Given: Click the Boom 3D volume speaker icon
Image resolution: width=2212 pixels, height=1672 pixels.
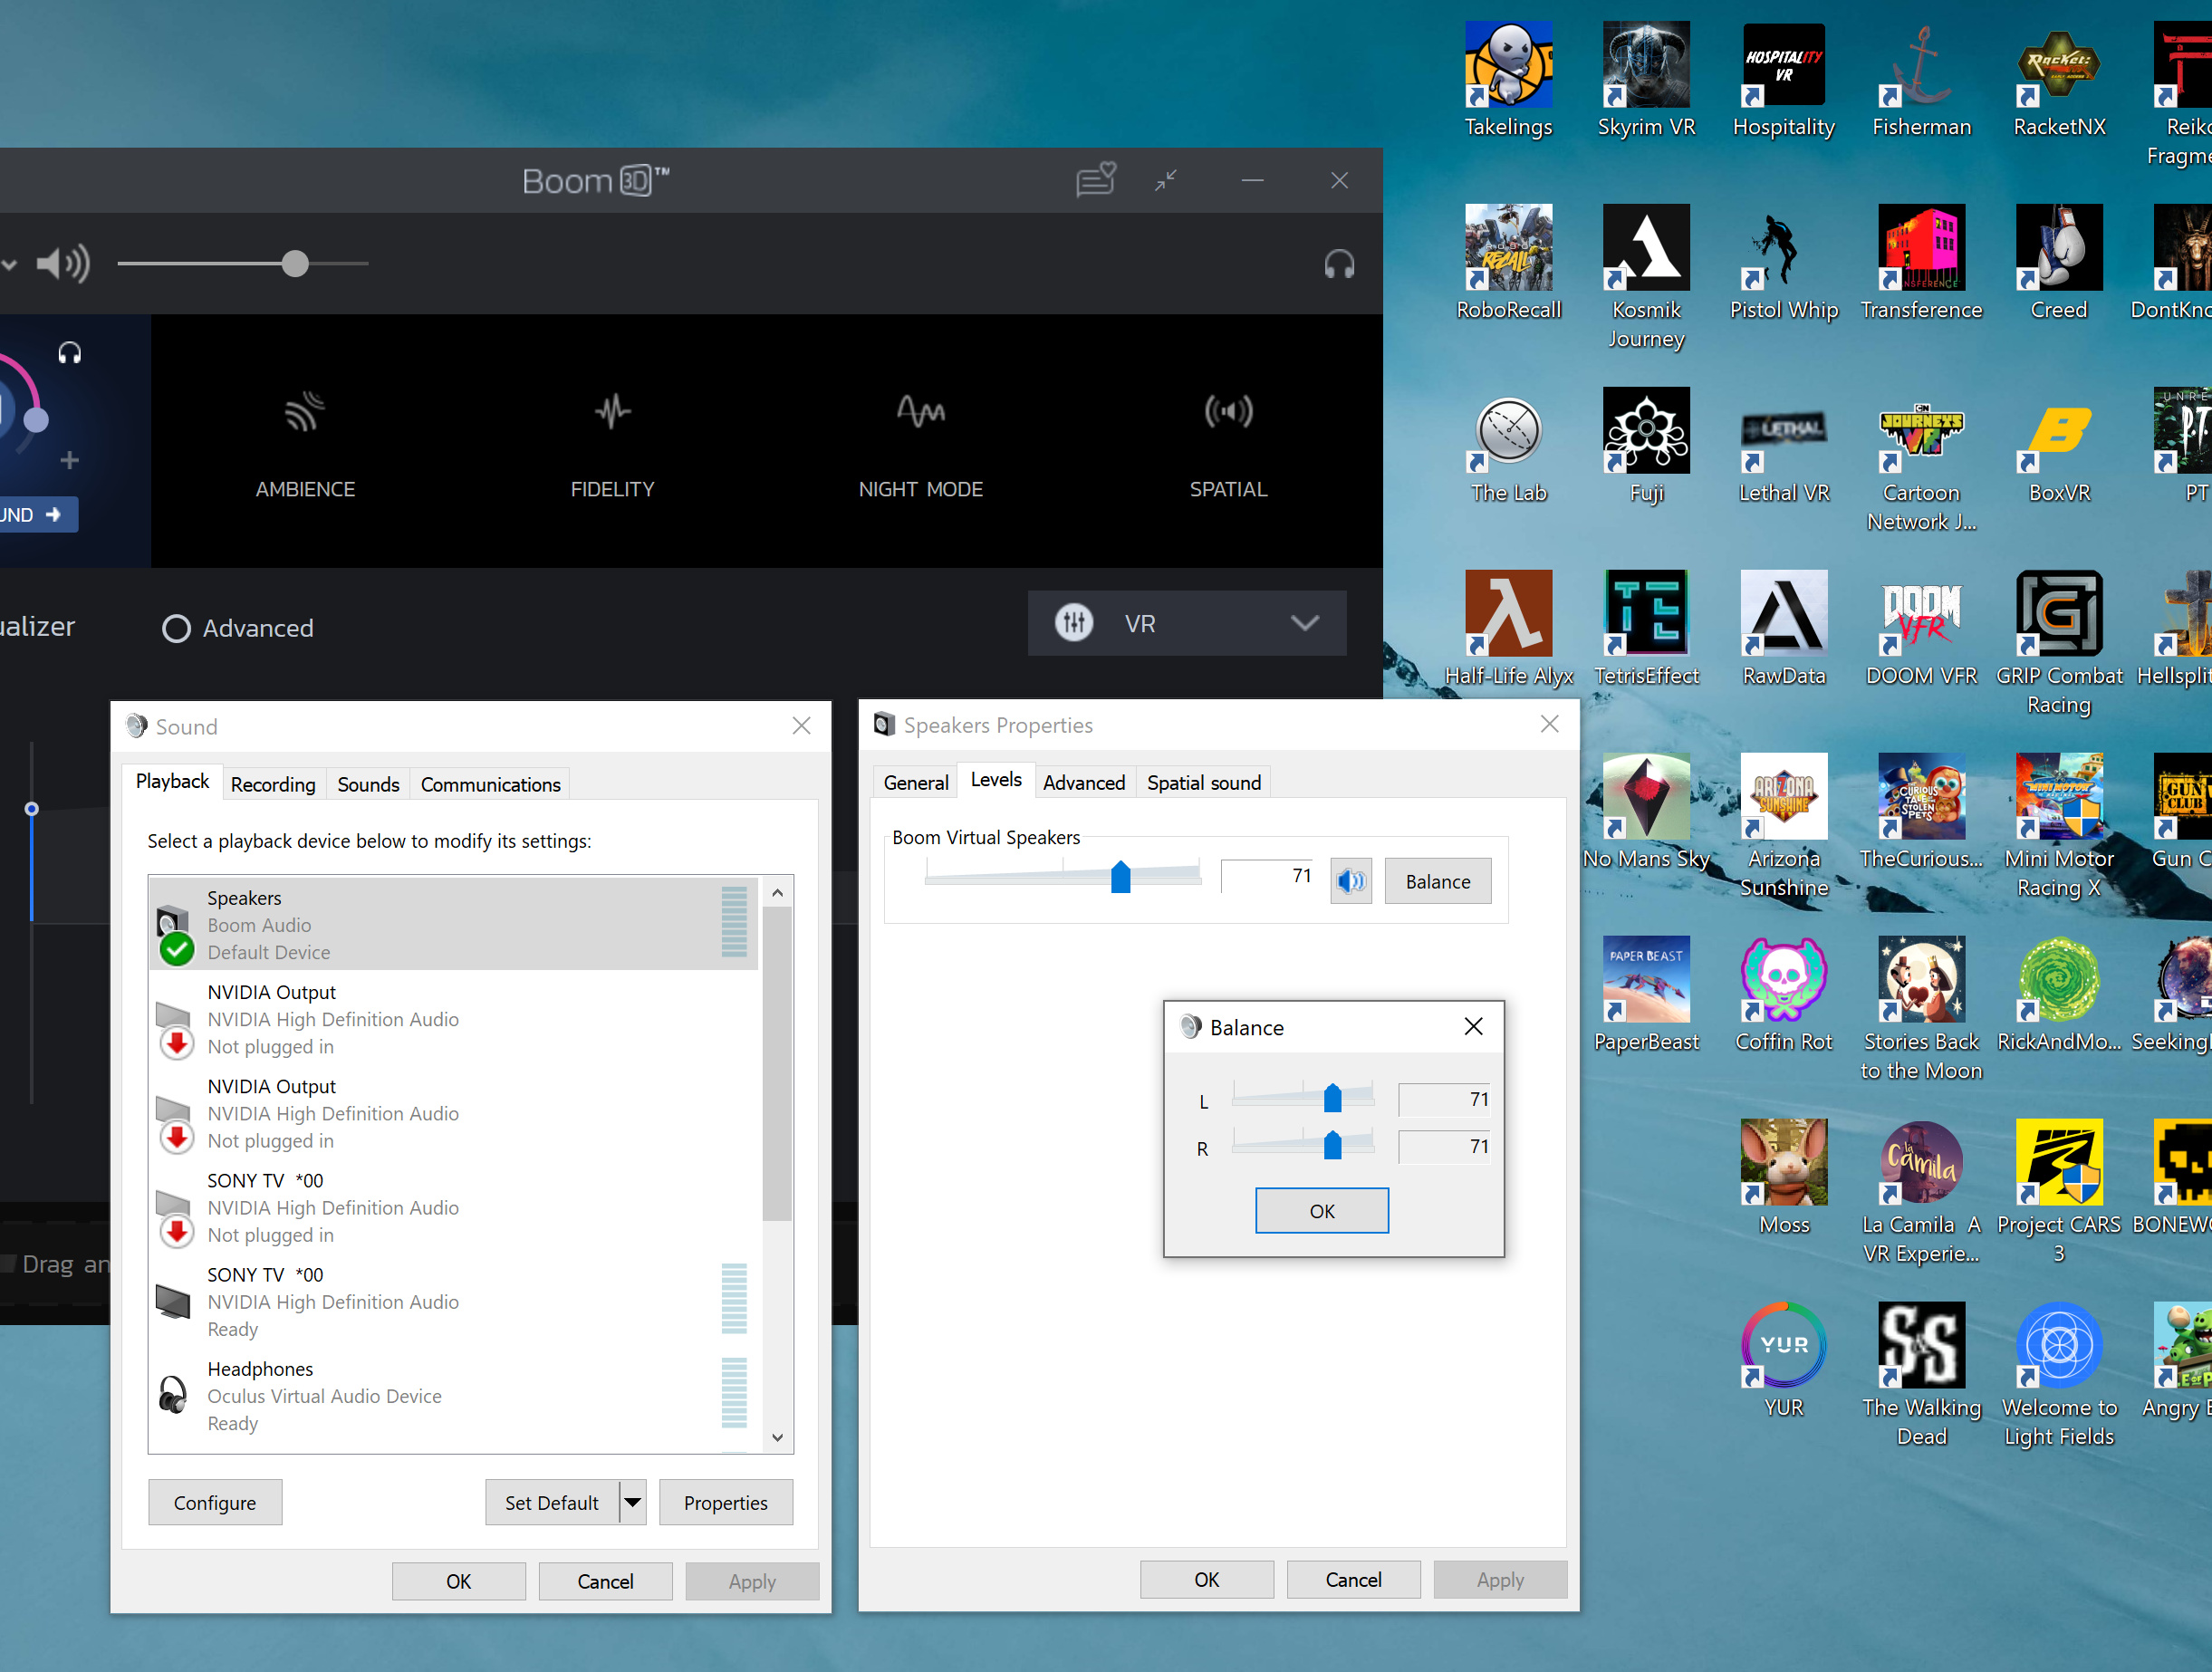Looking at the screenshot, I should coord(63,264).
